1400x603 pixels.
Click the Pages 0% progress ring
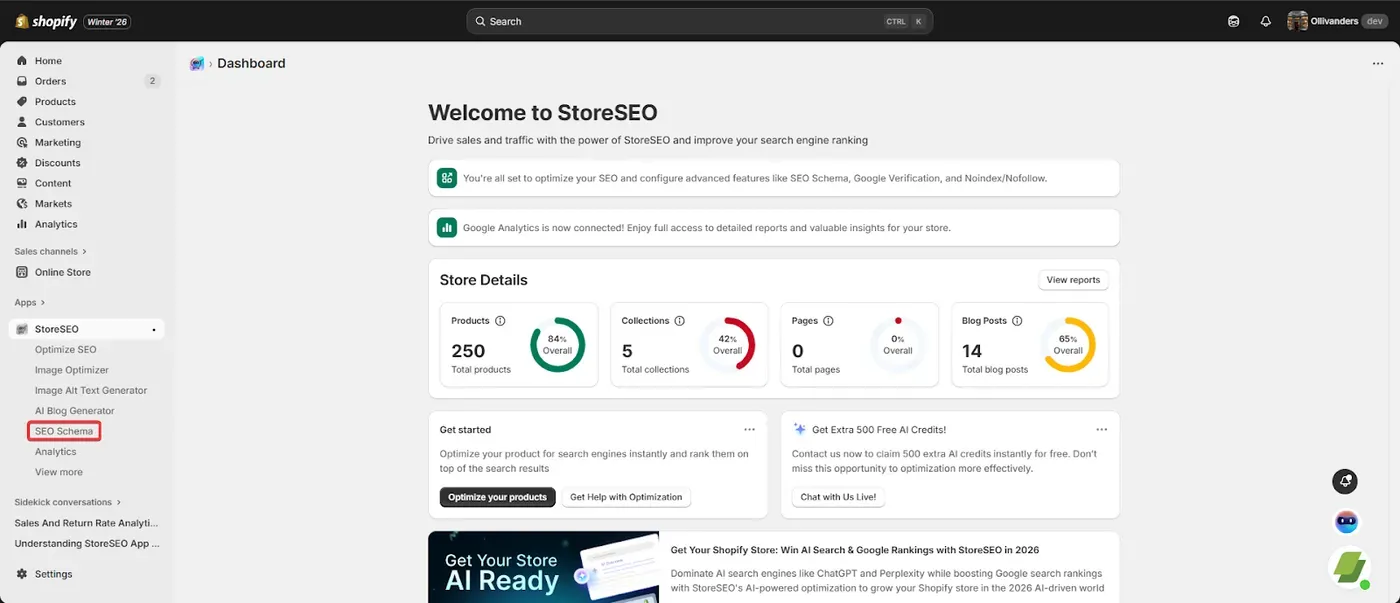(x=898, y=345)
